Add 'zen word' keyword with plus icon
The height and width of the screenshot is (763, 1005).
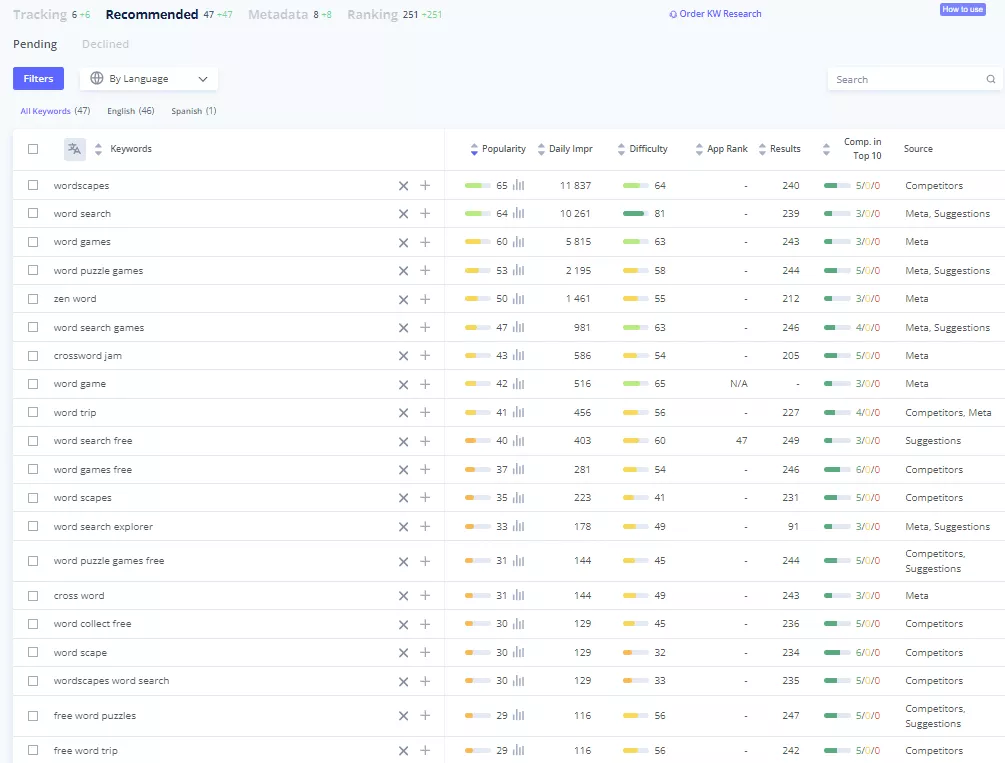click(x=425, y=299)
